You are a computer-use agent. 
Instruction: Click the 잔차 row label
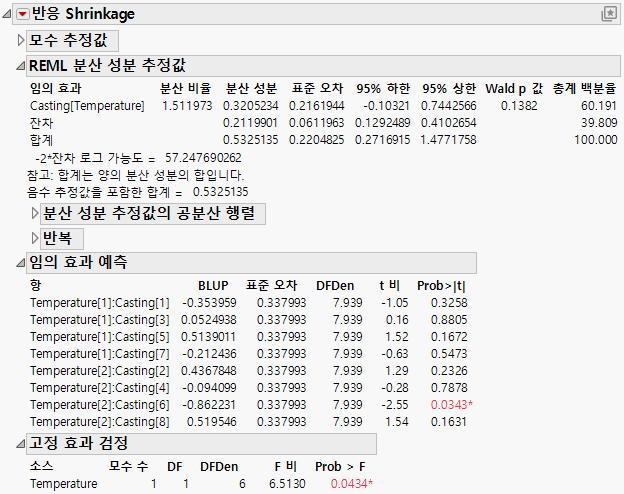pos(41,123)
